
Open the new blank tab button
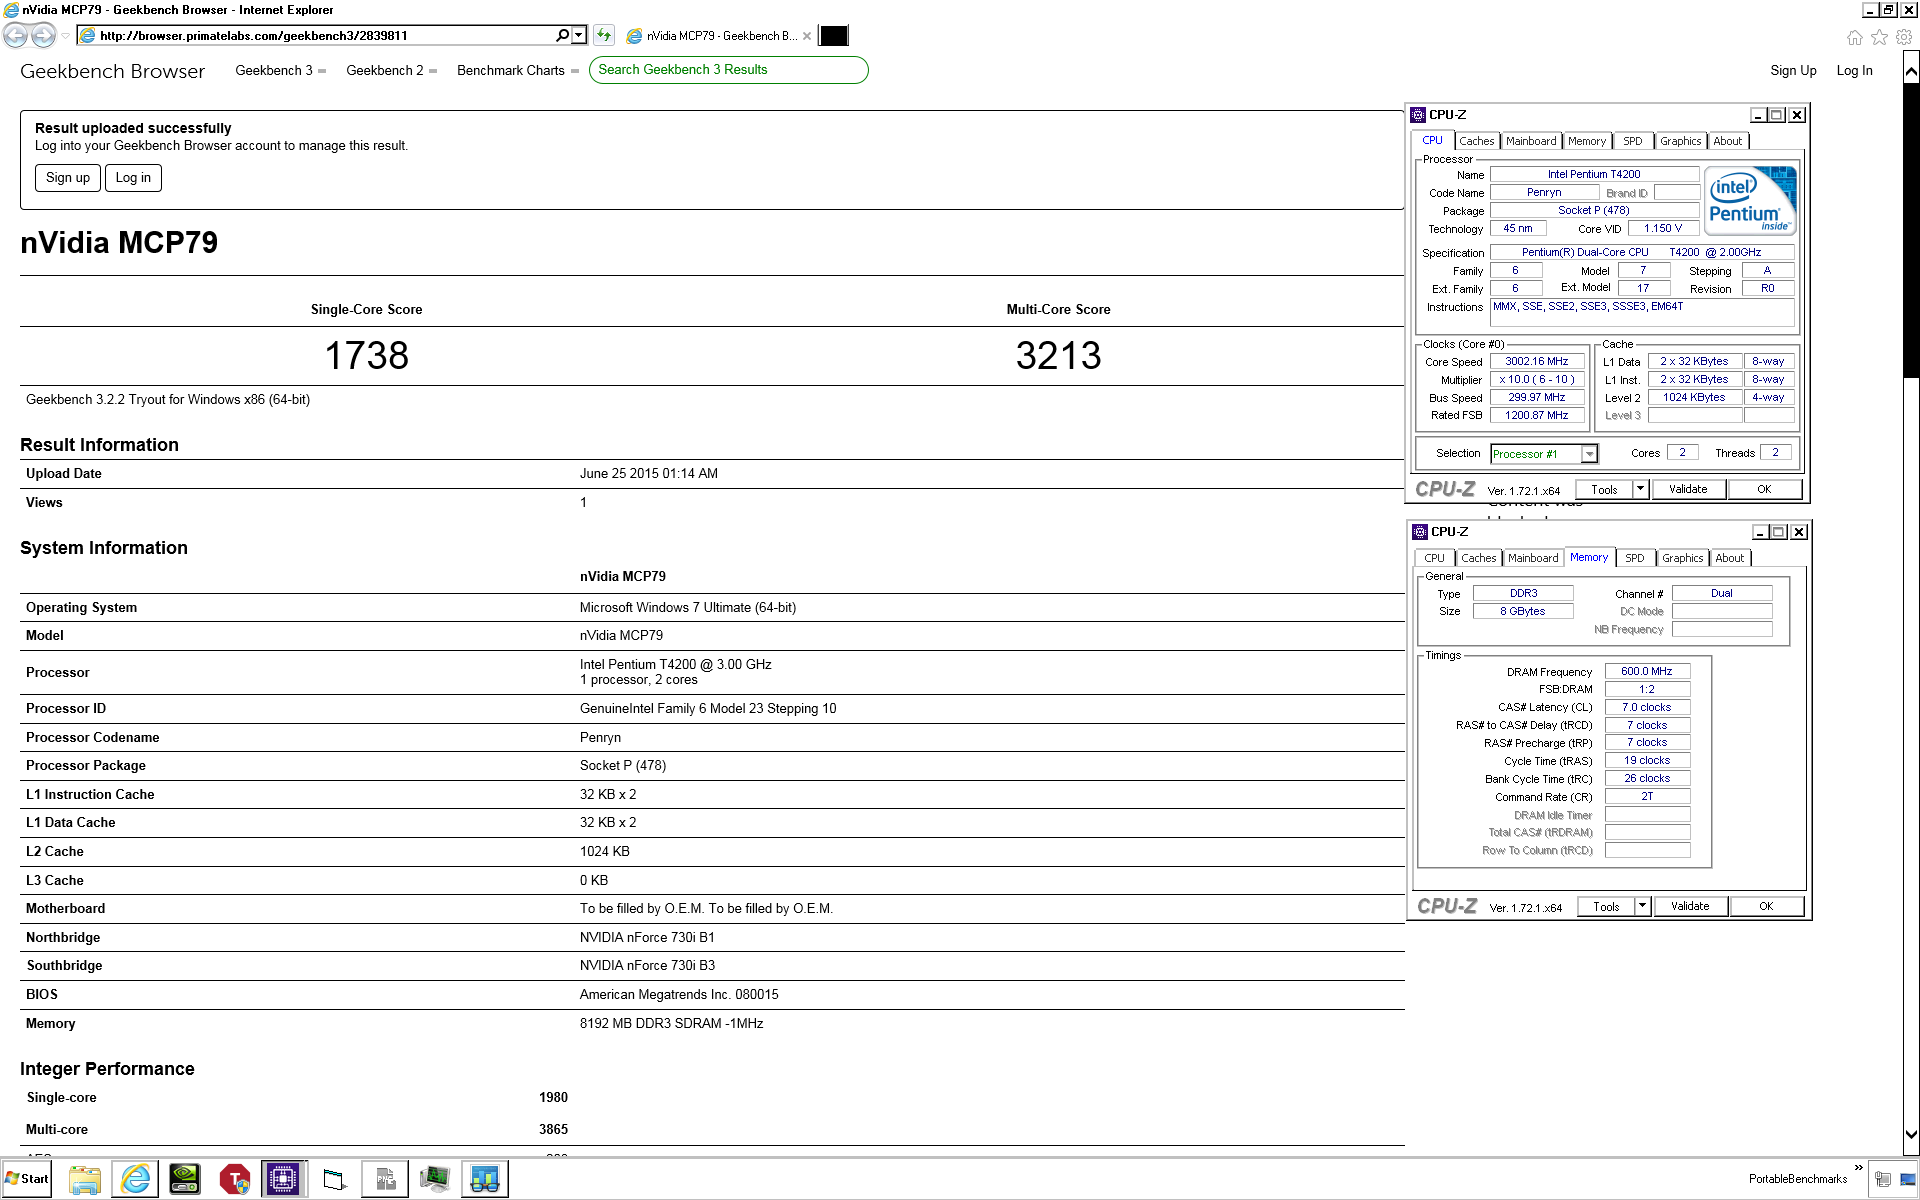point(833,36)
